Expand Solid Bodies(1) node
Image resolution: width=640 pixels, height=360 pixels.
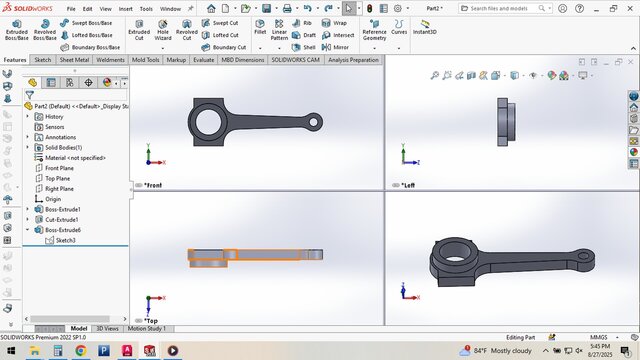coord(28,147)
